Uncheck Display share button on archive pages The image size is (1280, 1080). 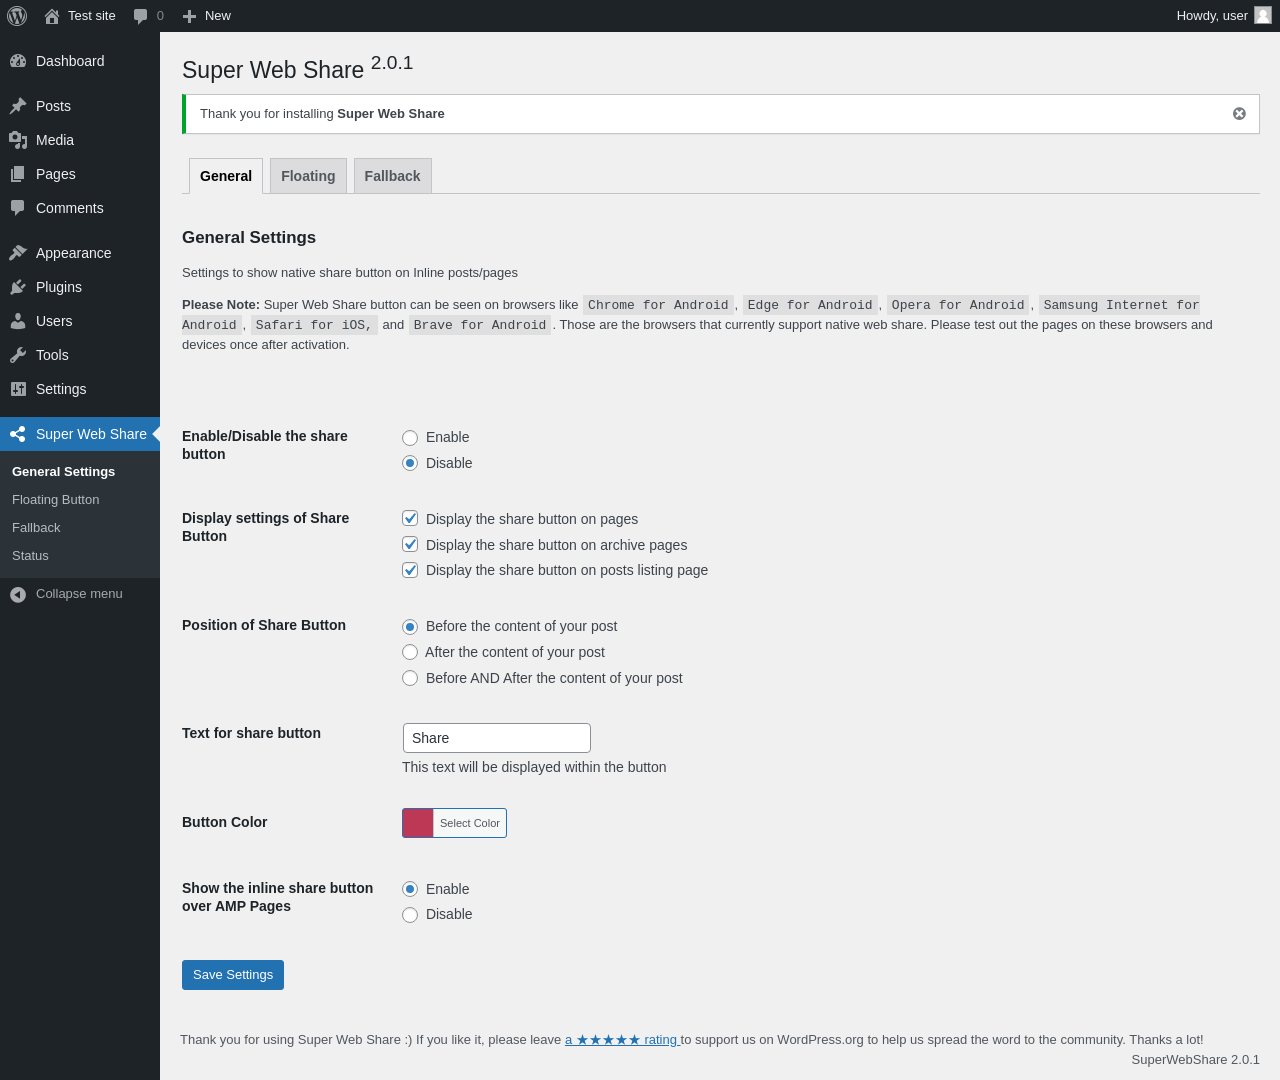point(410,544)
